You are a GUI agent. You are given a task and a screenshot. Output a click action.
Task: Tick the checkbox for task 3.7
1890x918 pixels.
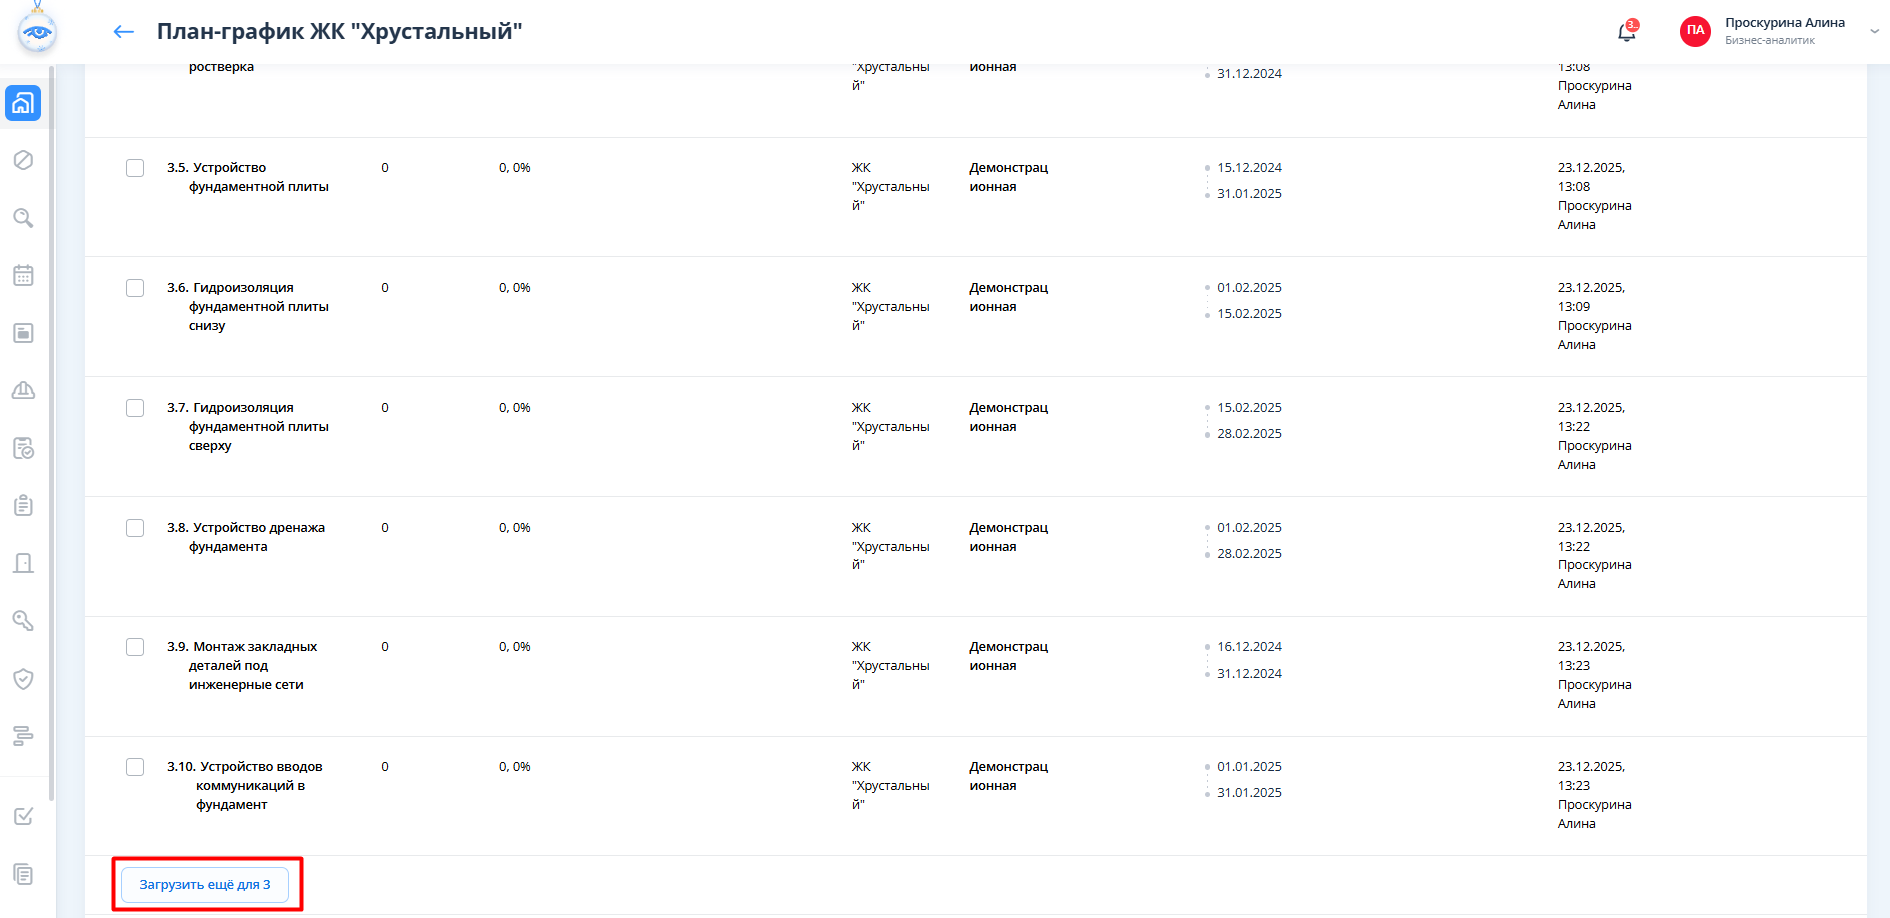coord(135,408)
